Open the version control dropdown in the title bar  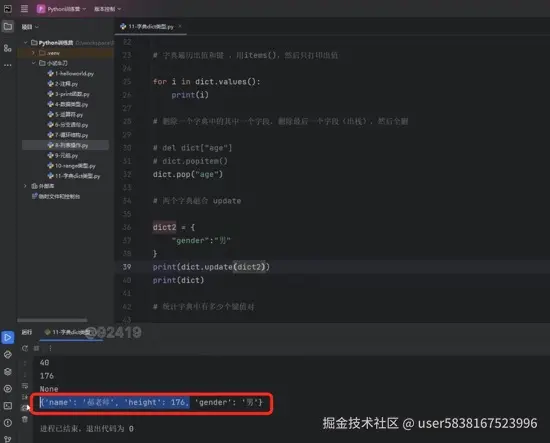tap(107, 9)
